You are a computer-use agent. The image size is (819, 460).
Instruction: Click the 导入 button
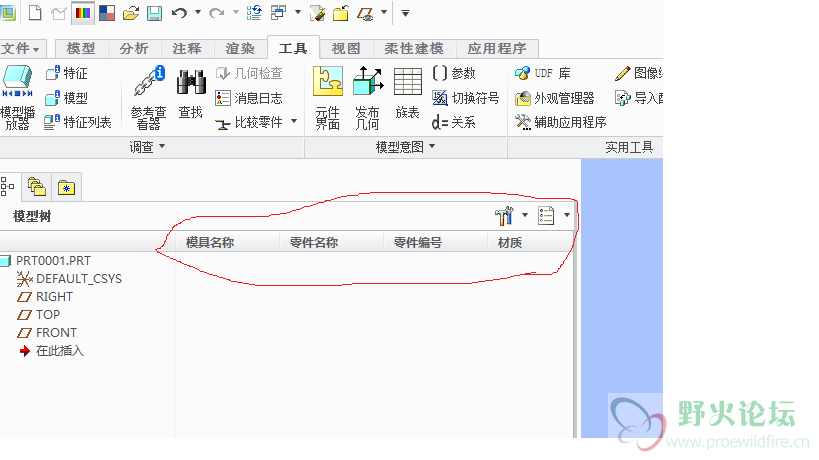[x=638, y=98]
